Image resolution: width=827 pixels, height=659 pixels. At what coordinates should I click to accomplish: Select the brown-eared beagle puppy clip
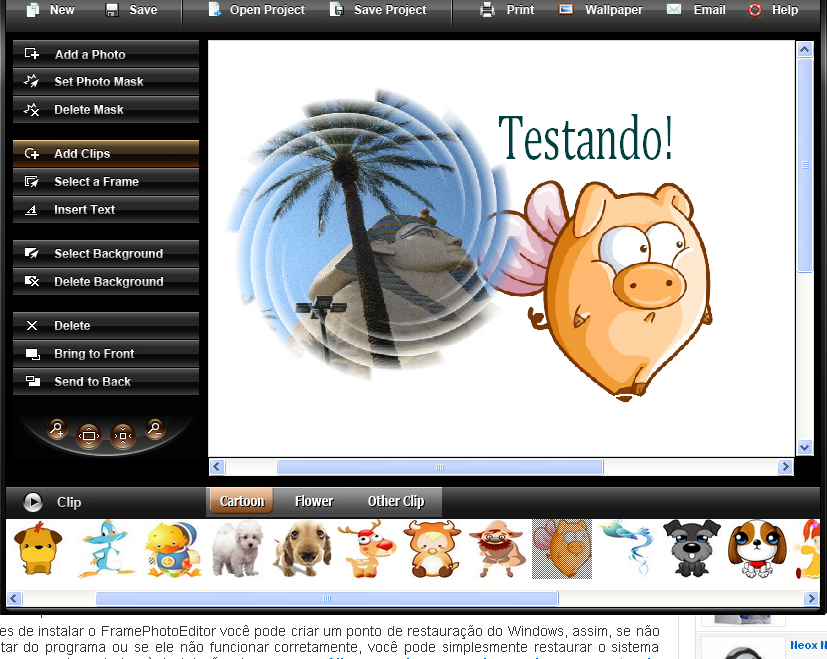click(x=757, y=549)
